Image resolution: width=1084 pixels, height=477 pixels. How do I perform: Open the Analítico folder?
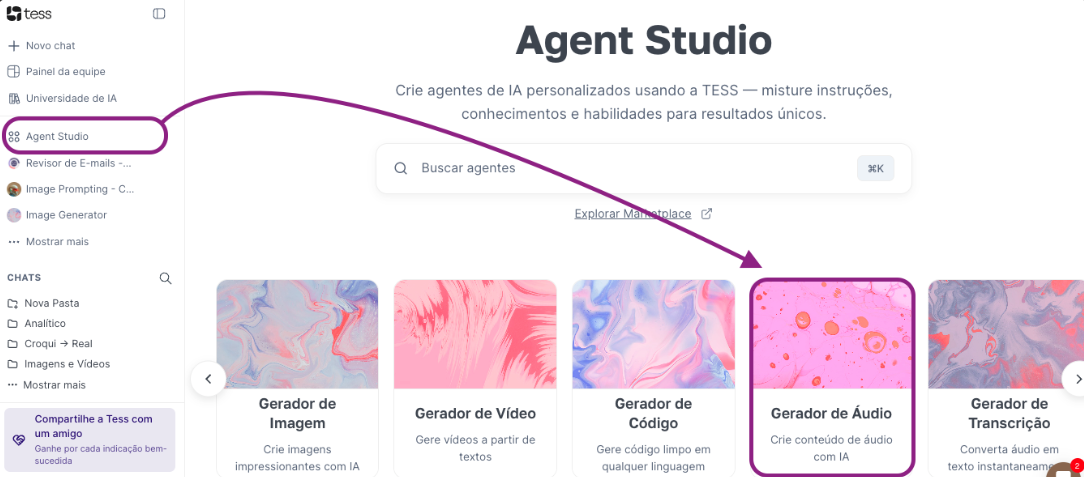coord(37,324)
